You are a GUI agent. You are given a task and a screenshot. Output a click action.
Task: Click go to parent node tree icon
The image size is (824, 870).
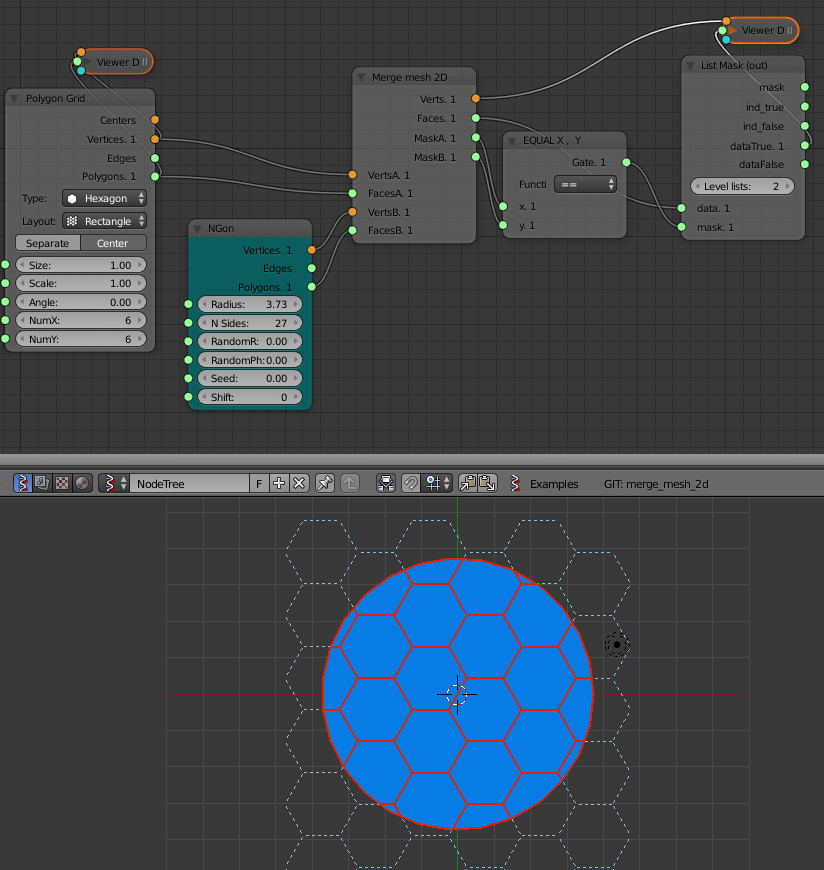click(350, 483)
